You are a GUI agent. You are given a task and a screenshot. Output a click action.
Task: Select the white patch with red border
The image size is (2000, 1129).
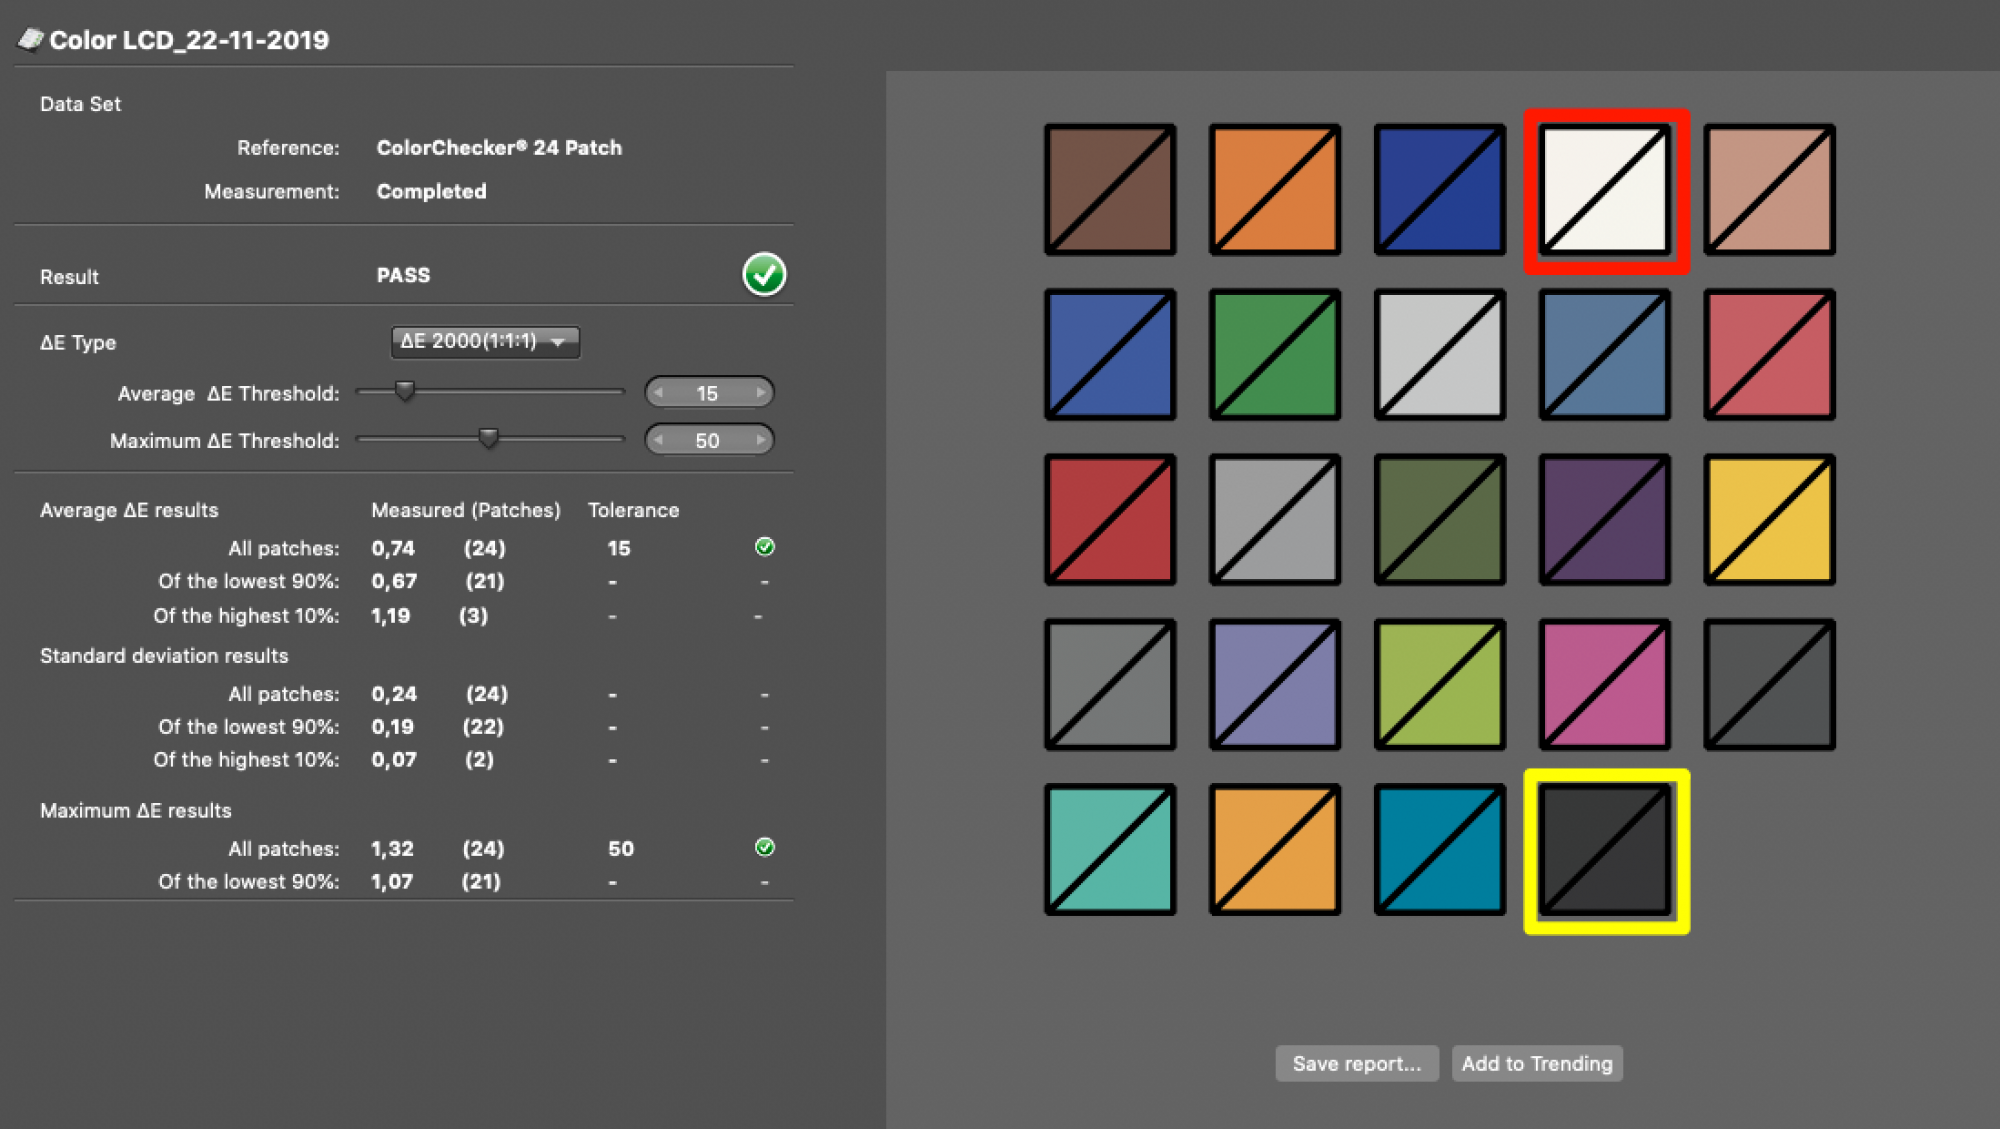point(1605,190)
